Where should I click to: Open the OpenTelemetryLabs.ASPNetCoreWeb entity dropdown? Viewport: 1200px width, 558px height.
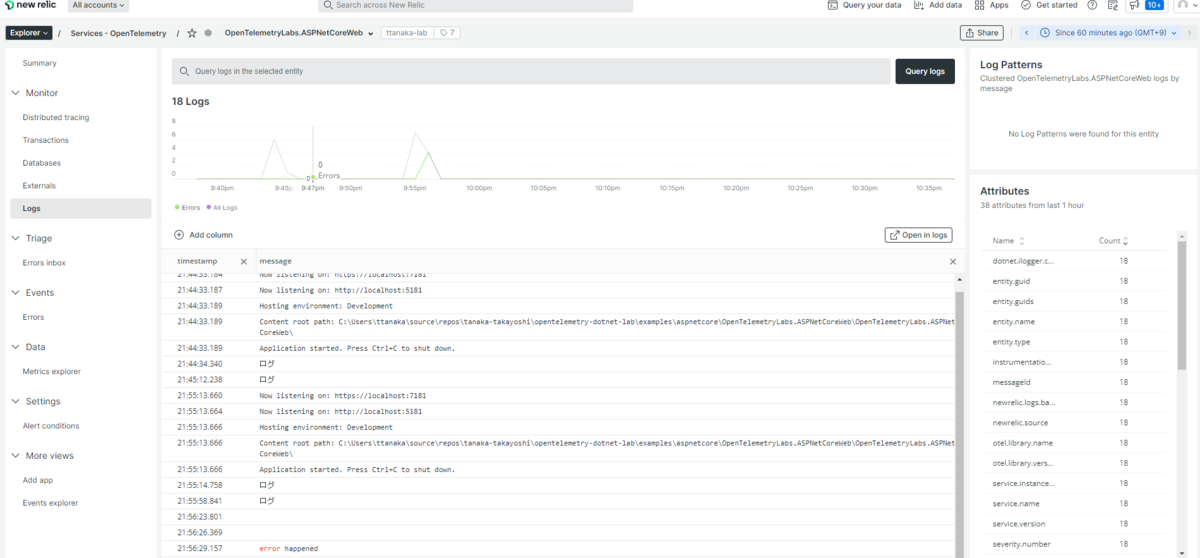click(299, 33)
